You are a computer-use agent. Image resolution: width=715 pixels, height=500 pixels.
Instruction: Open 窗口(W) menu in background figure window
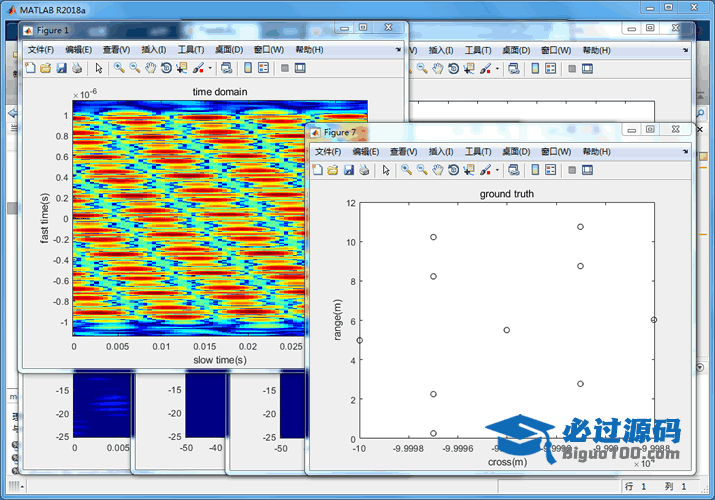coord(556,50)
